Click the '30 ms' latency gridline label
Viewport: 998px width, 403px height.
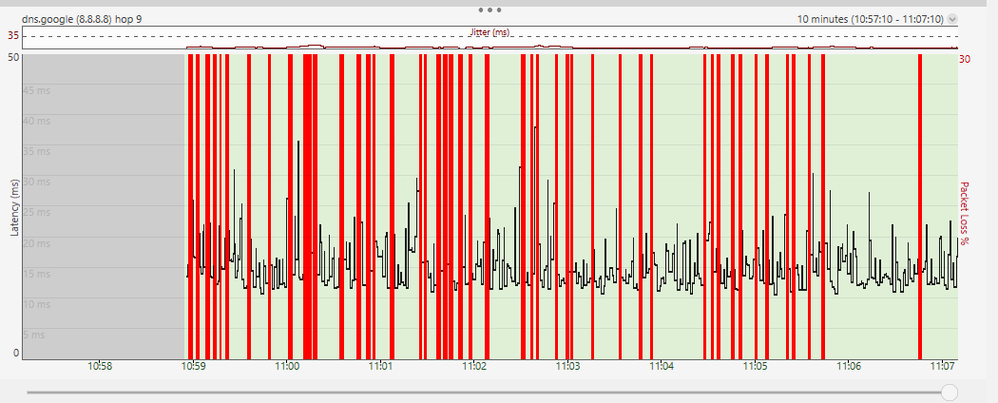point(37,182)
